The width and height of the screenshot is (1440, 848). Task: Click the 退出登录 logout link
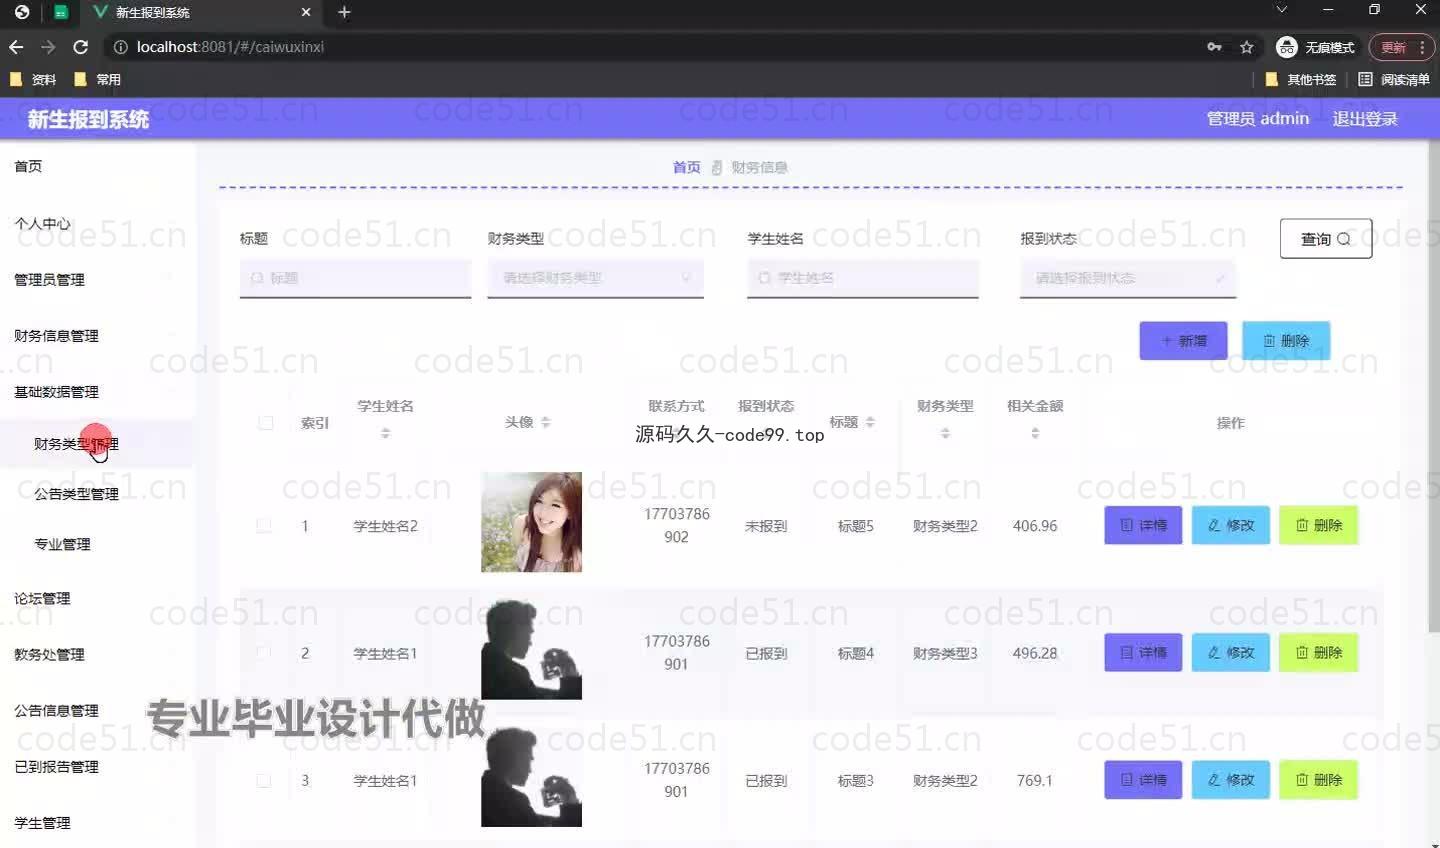[1365, 119]
